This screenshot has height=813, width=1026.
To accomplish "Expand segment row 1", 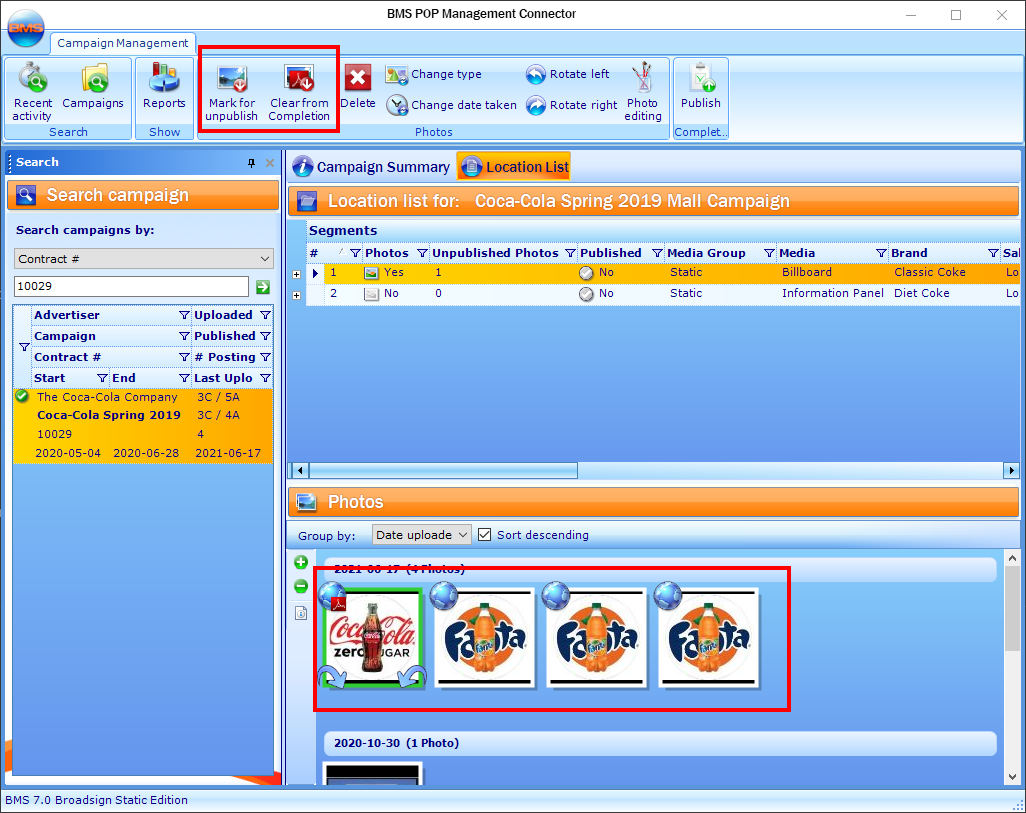I will tap(296, 274).
